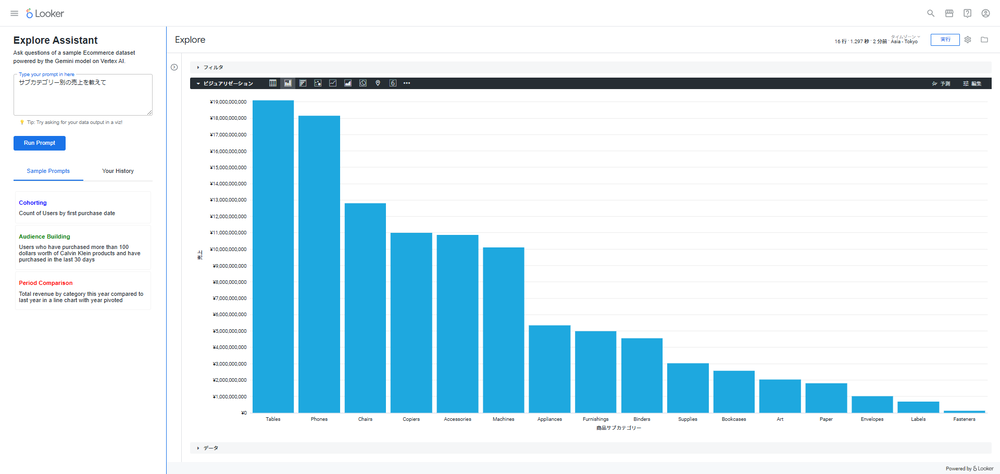Screen dimensions: 1000x474
Task: Click the Furnishings bar in chart
Action: pos(596,372)
